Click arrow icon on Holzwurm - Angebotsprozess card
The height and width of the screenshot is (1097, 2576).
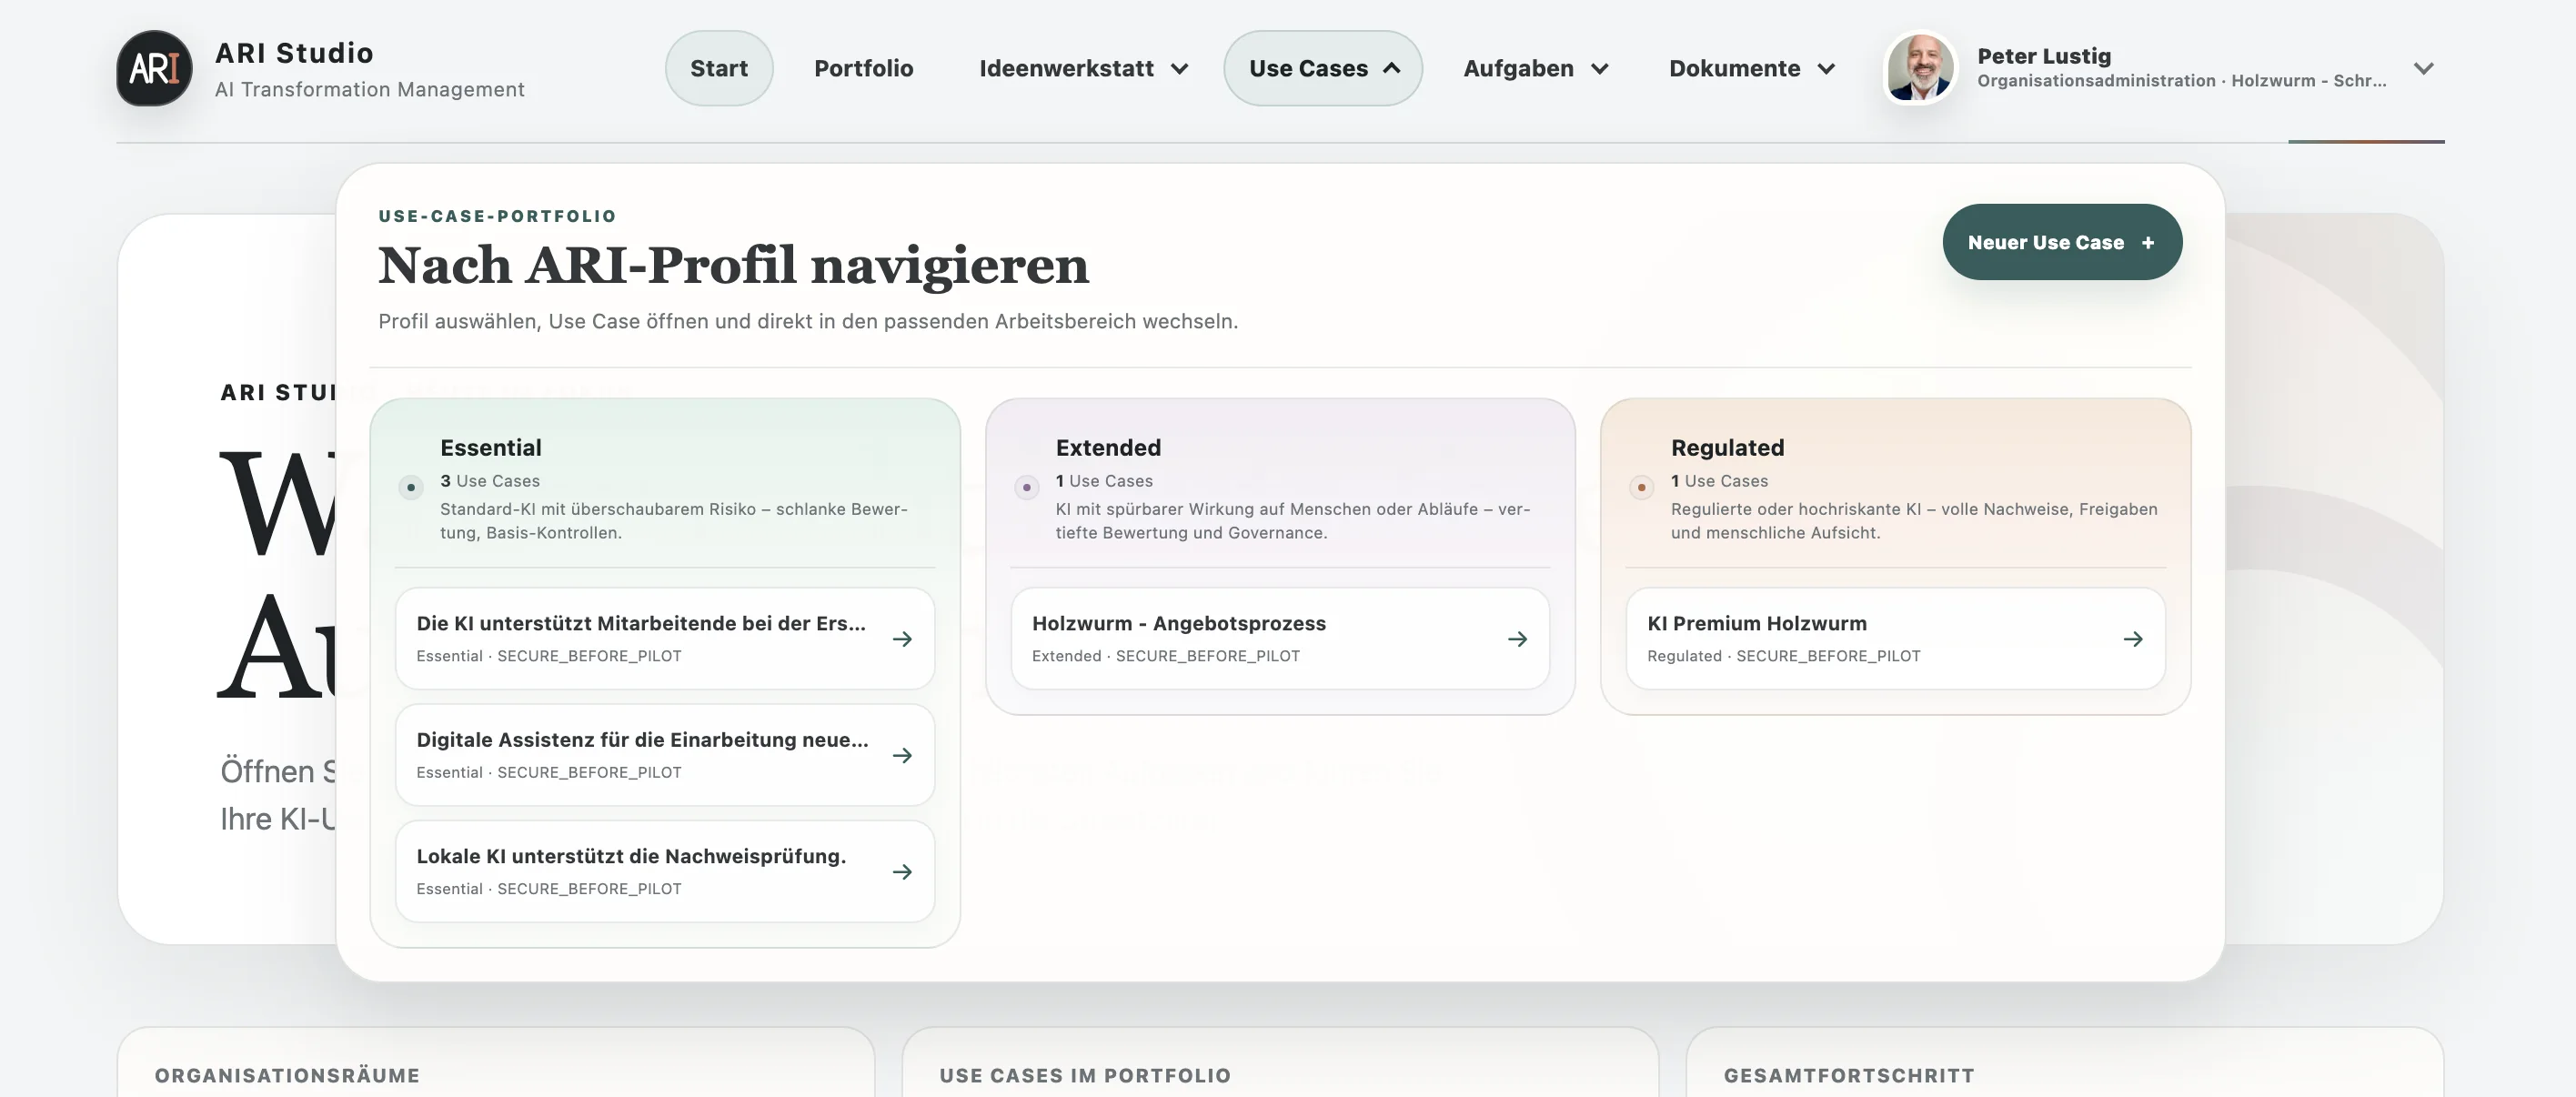click(x=1517, y=639)
